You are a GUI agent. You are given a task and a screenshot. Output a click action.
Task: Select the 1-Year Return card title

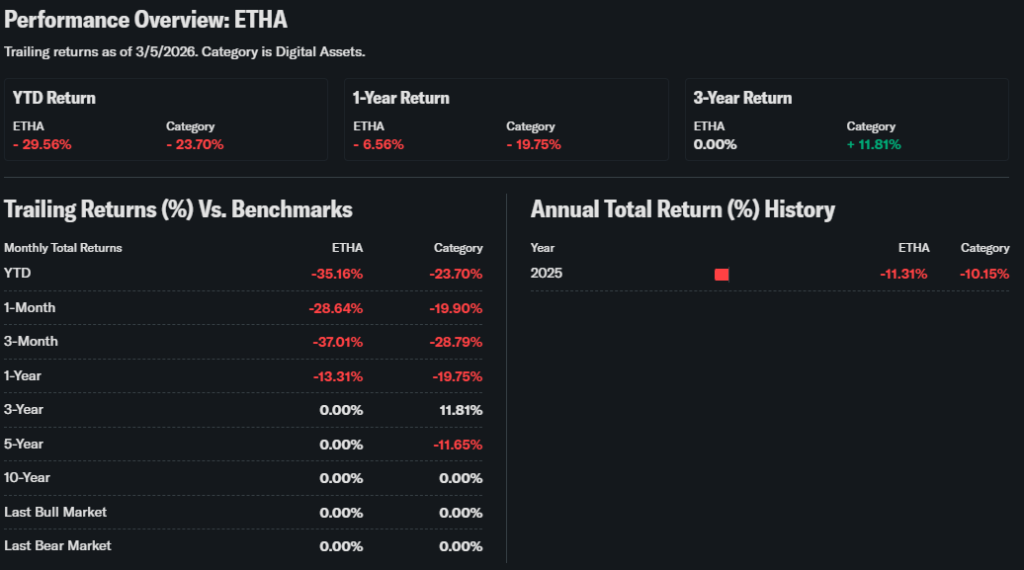pos(401,98)
